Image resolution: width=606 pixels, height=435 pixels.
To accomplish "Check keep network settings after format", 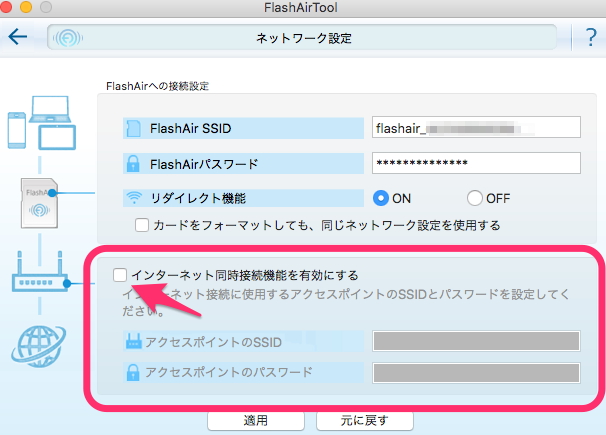I will pyautogui.click(x=142, y=225).
